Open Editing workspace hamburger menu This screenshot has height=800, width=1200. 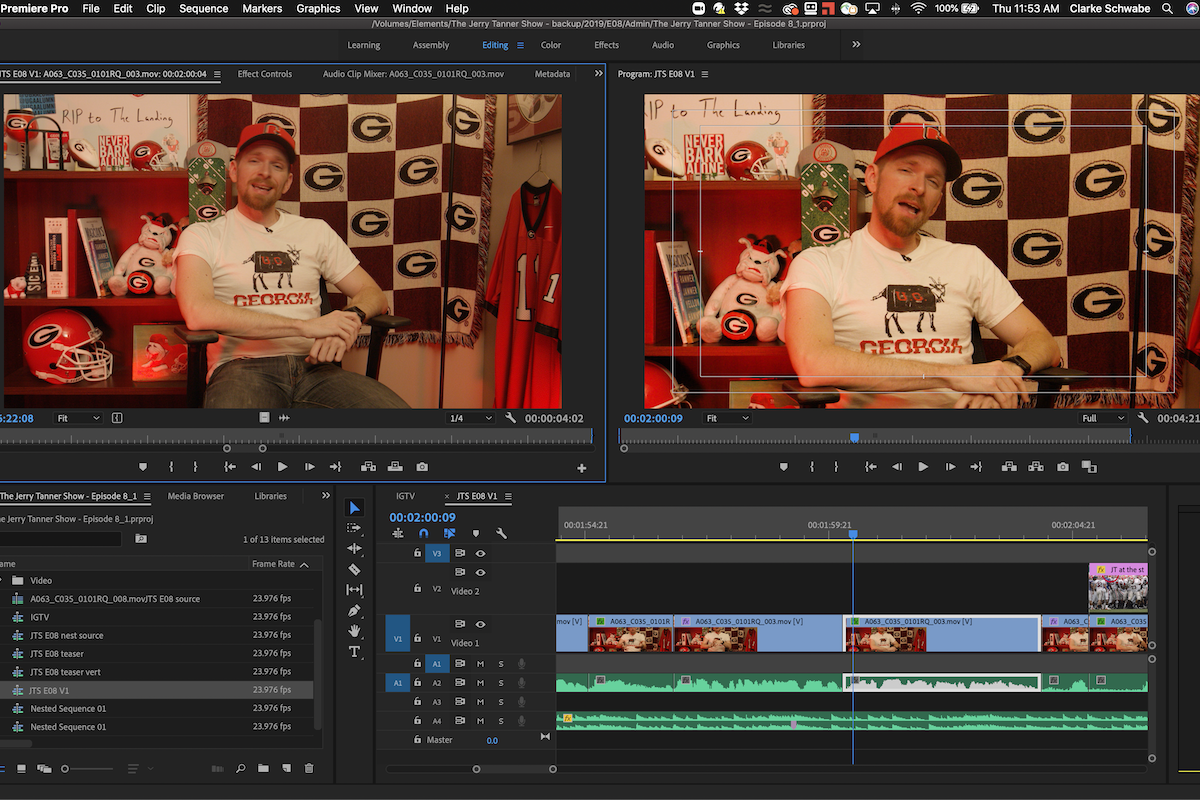520,45
